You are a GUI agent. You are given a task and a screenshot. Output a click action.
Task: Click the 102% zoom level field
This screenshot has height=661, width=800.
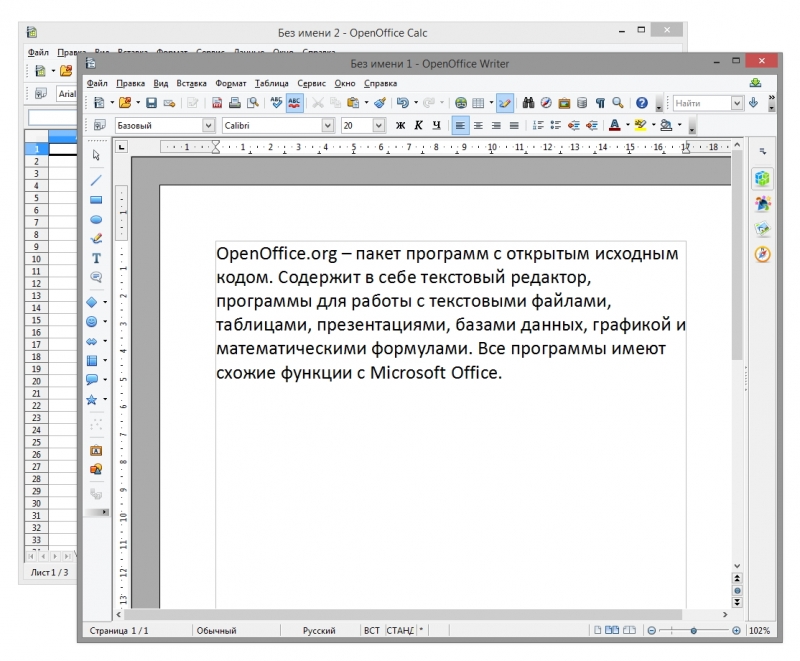click(759, 630)
